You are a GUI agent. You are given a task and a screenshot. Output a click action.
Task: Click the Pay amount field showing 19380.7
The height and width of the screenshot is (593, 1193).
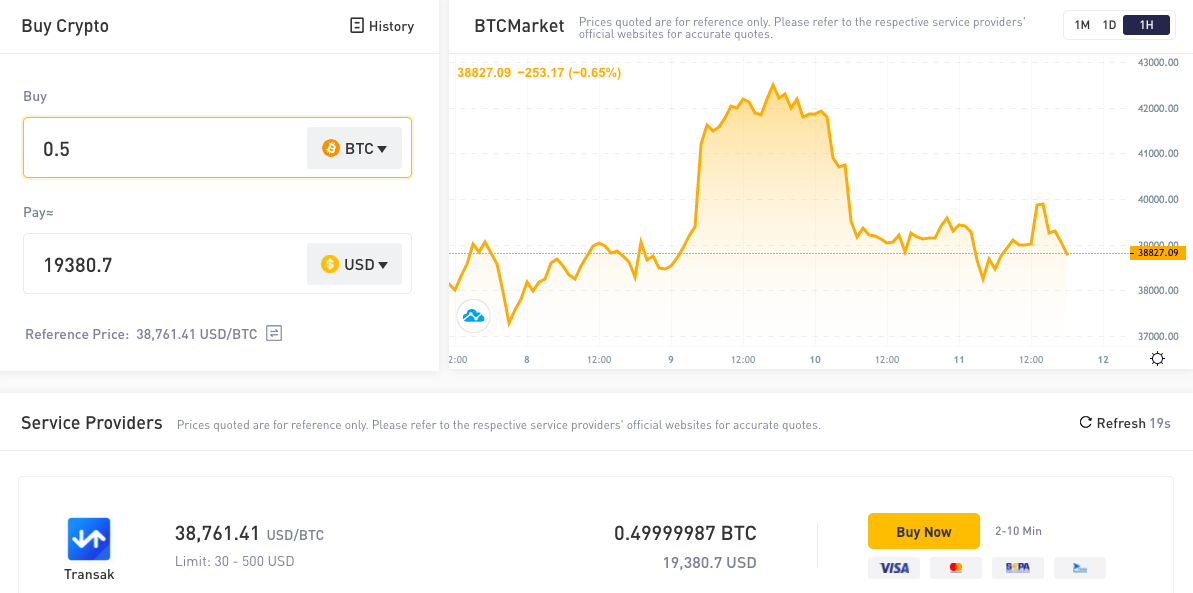pyautogui.click(x=218, y=263)
